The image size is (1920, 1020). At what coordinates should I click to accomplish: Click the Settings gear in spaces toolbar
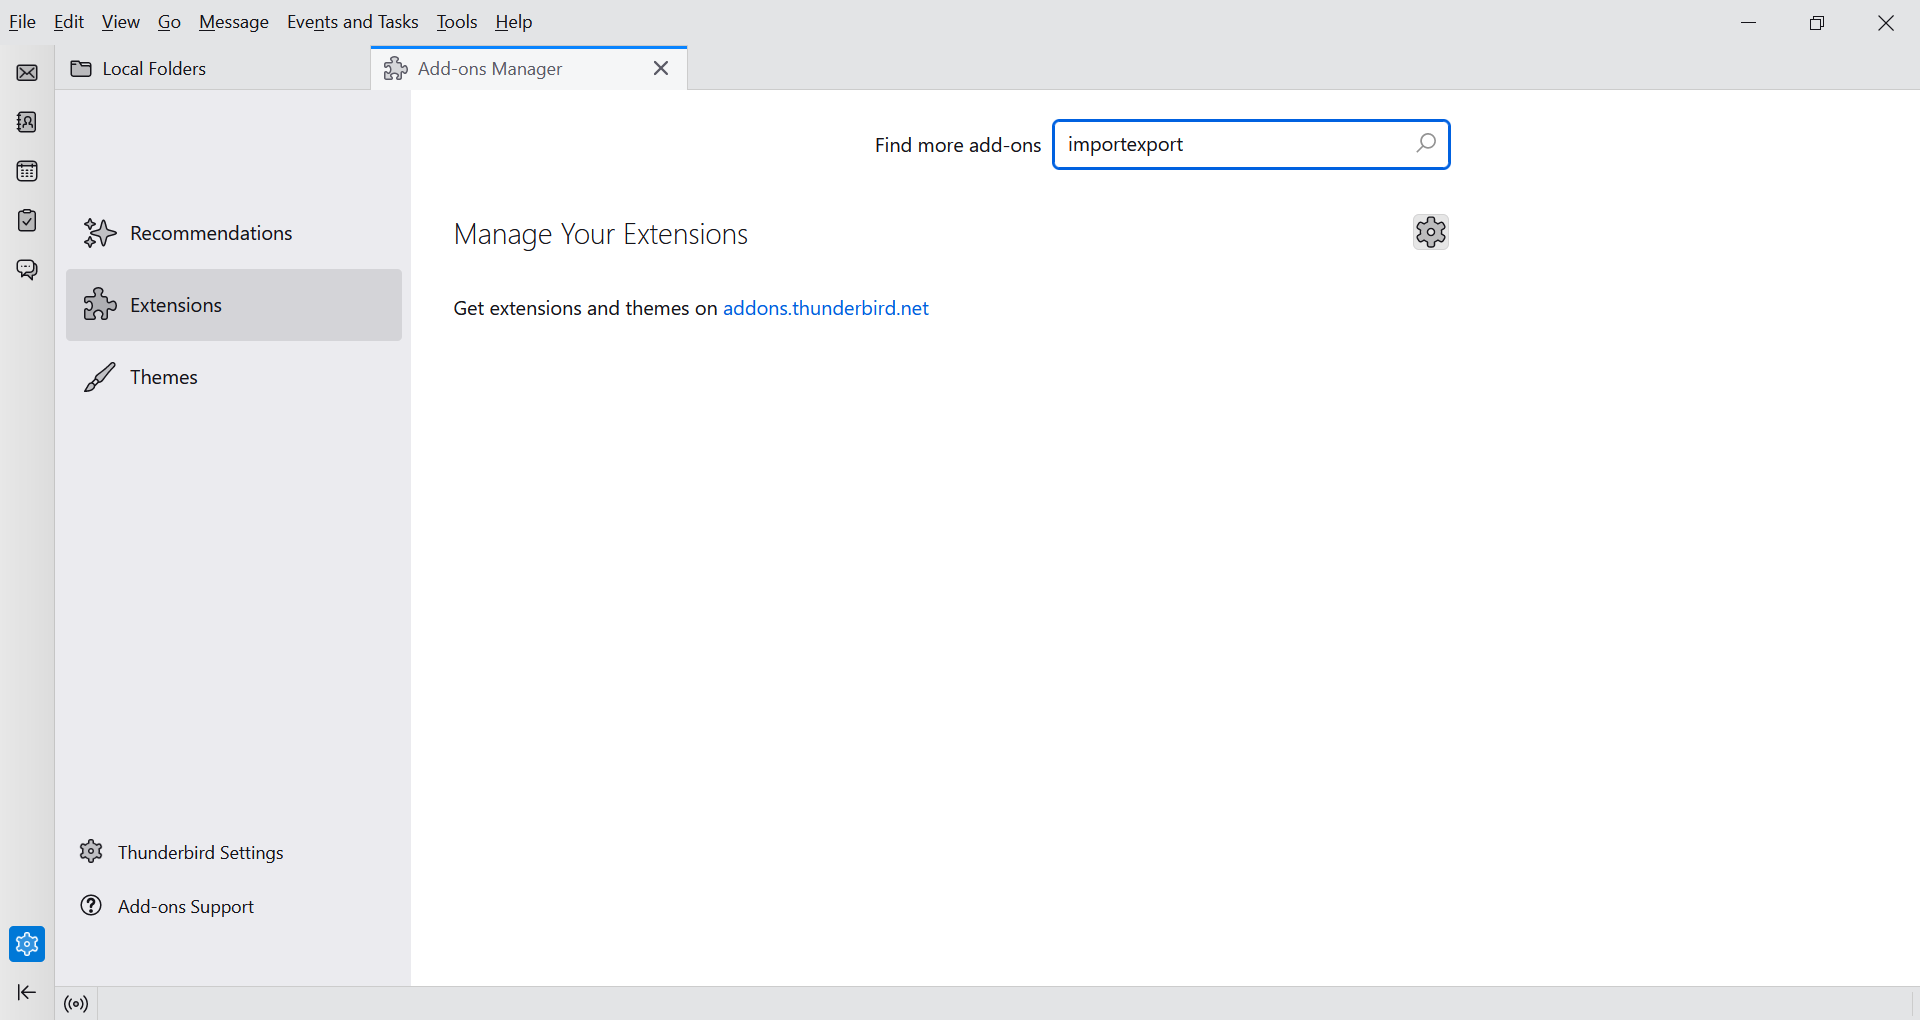[x=27, y=943]
